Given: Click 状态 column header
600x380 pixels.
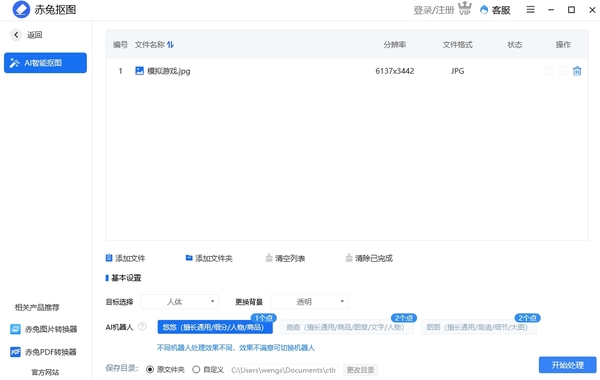Looking at the screenshot, I should coord(514,45).
